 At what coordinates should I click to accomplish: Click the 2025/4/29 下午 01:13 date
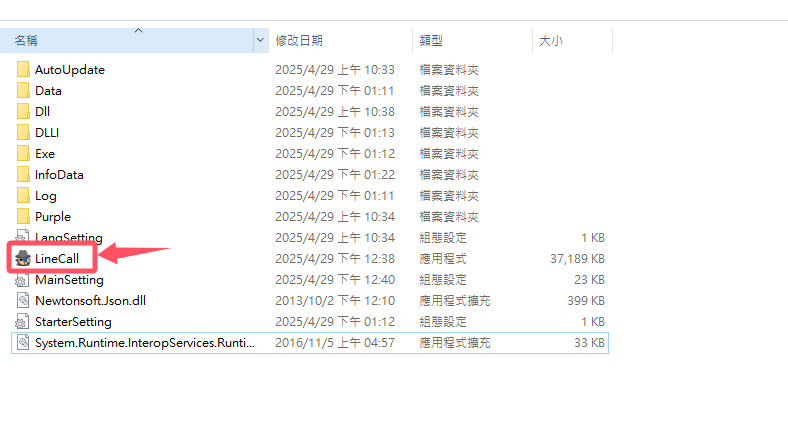click(335, 133)
